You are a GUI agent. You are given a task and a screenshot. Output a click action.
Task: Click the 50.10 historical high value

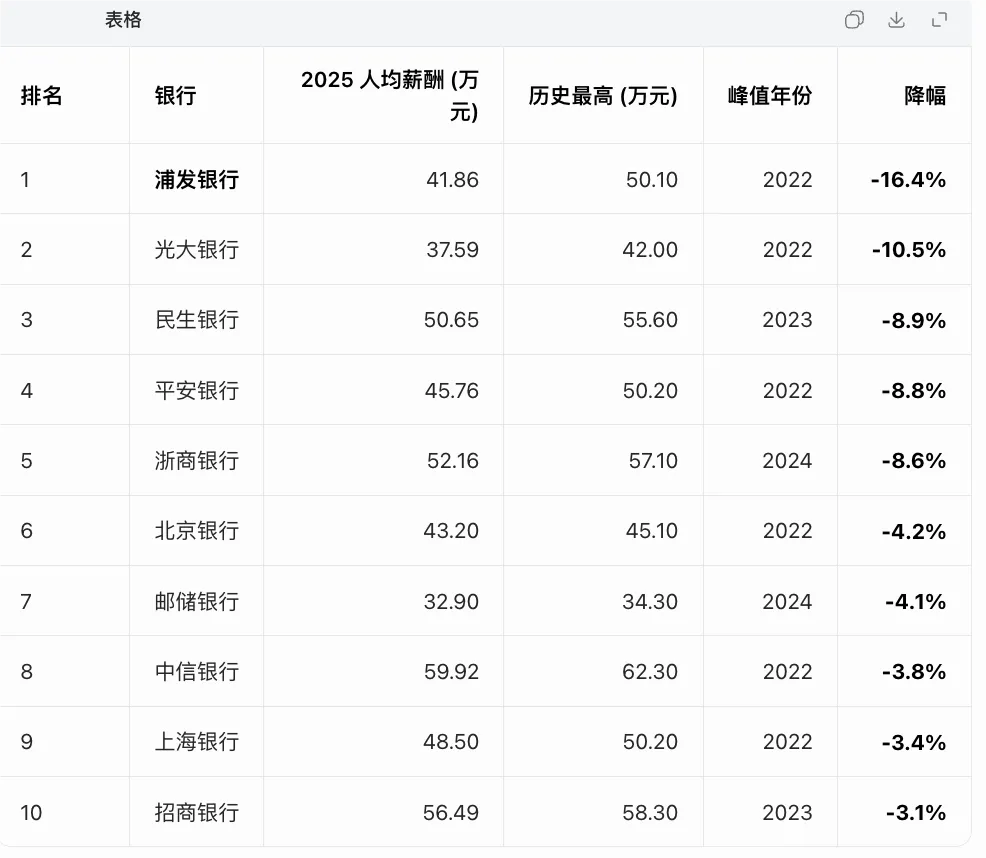click(651, 180)
